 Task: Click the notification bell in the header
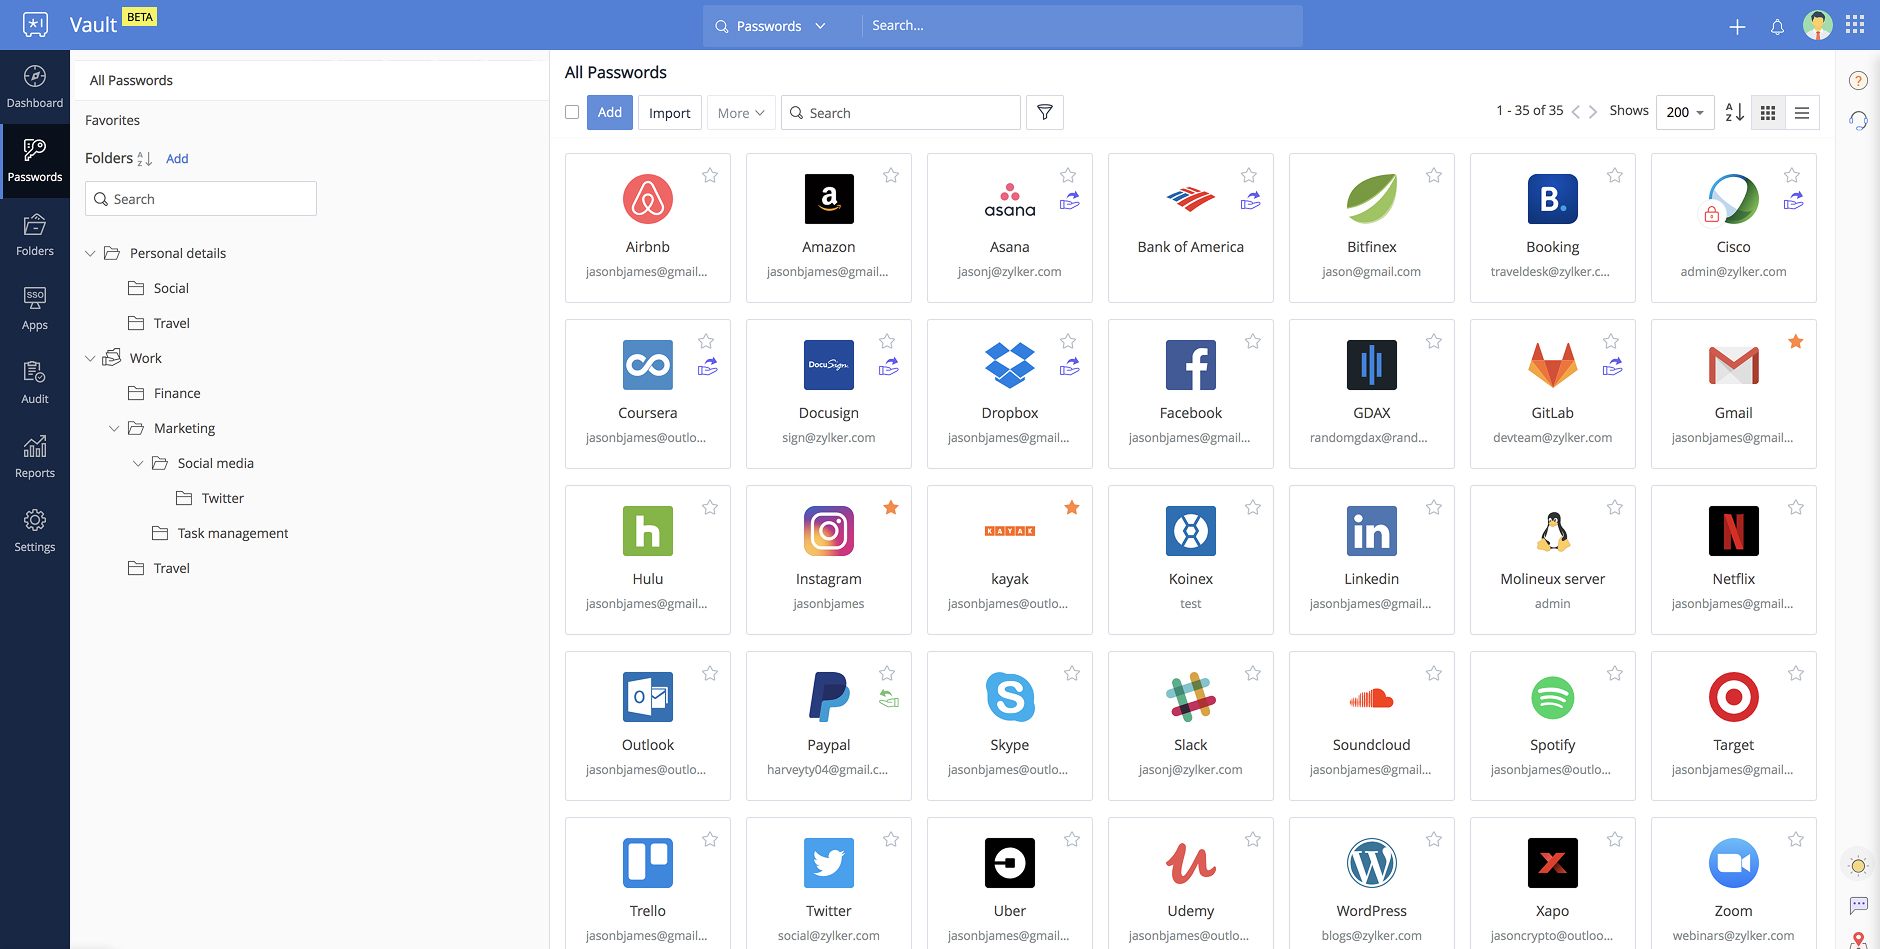click(x=1777, y=25)
